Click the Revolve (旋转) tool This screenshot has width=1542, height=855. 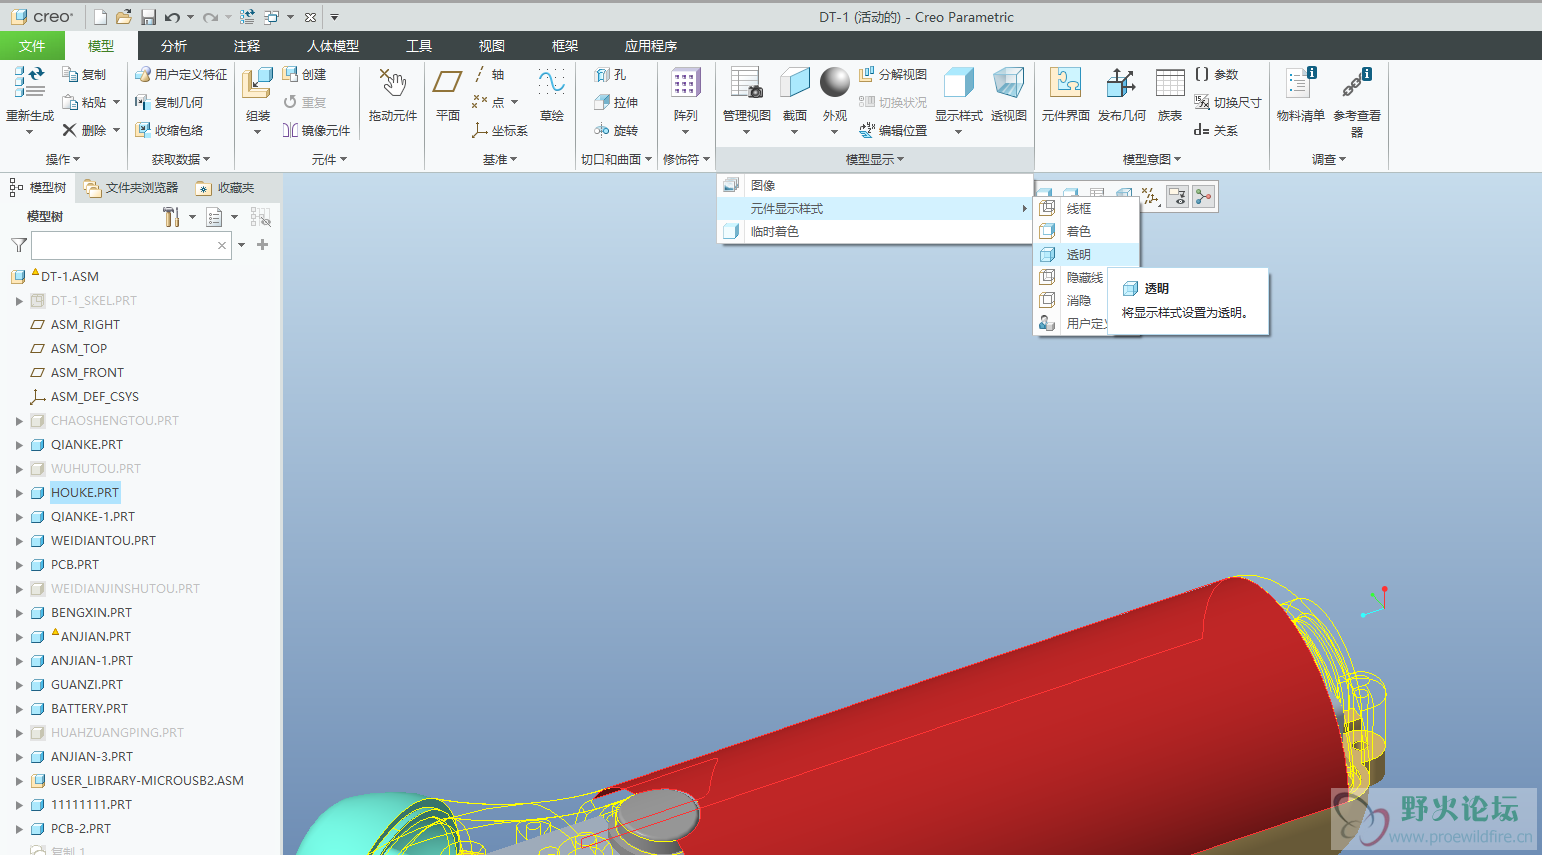[616, 130]
